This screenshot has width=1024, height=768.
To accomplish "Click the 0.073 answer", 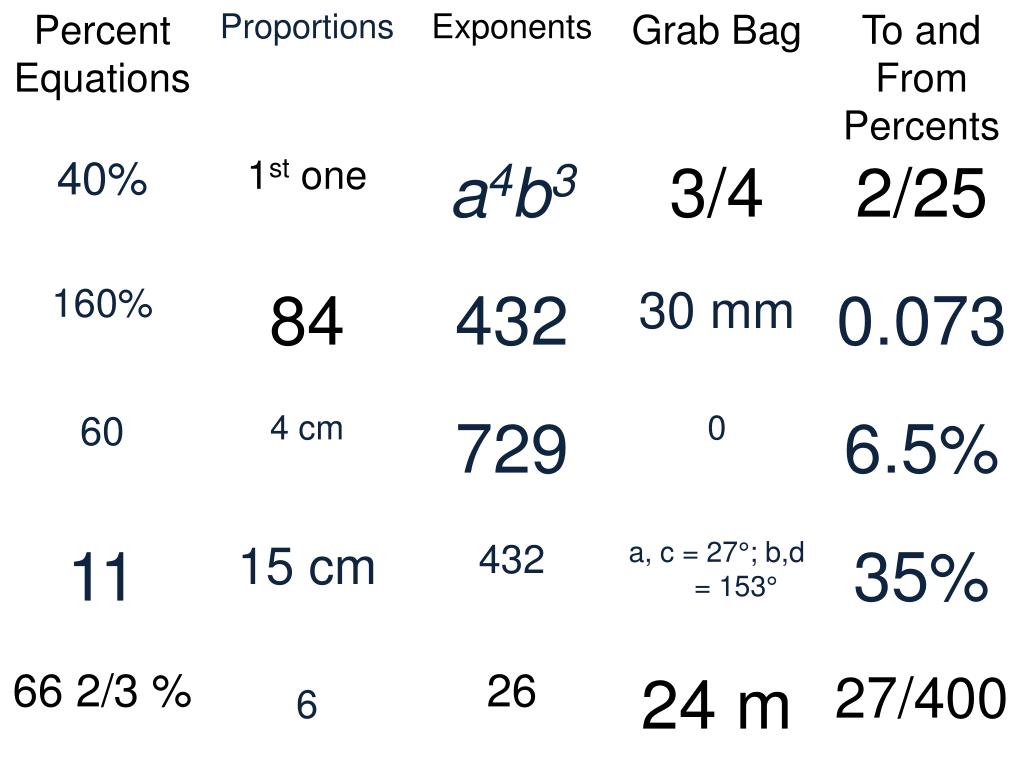I will click(x=921, y=321).
